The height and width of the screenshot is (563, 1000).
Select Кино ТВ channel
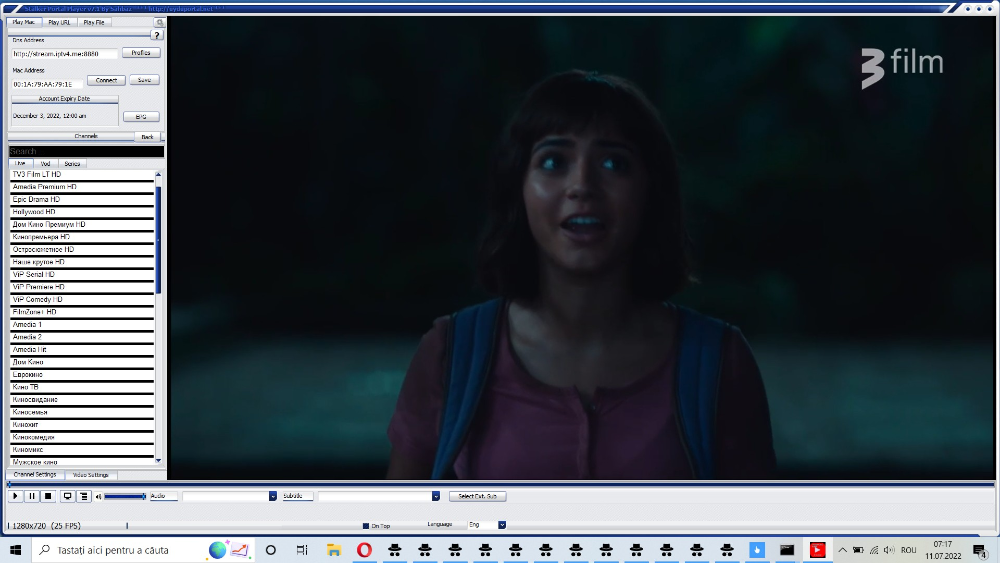click(x=82, y=387)
